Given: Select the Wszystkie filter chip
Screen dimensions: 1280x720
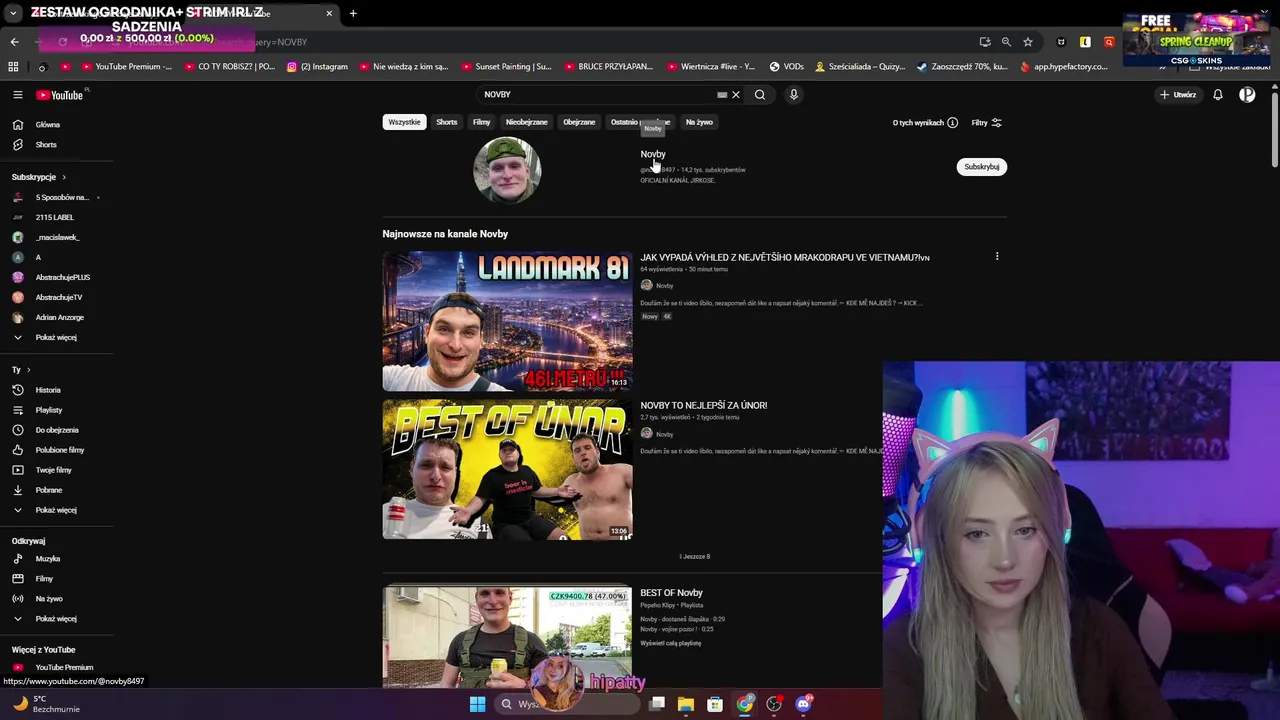Looking at the screenshot, I should click(404, 122).
